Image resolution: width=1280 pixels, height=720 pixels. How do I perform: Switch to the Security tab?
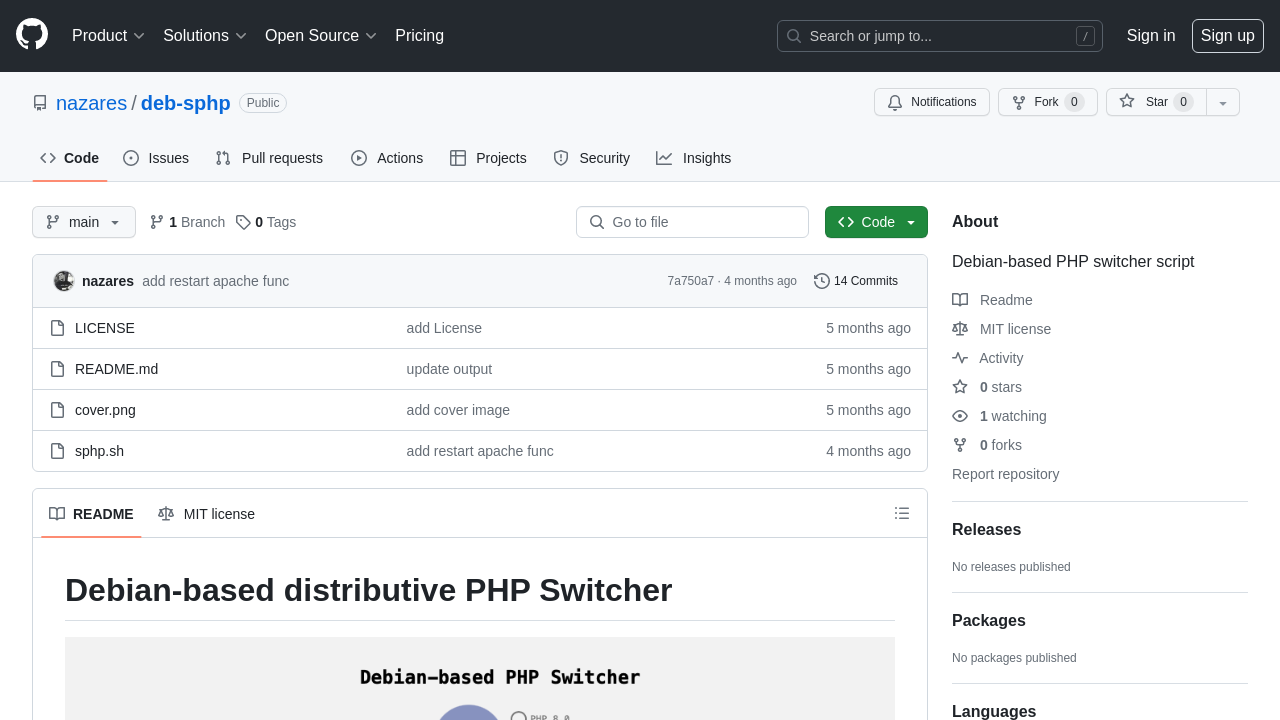pos(591,158)
